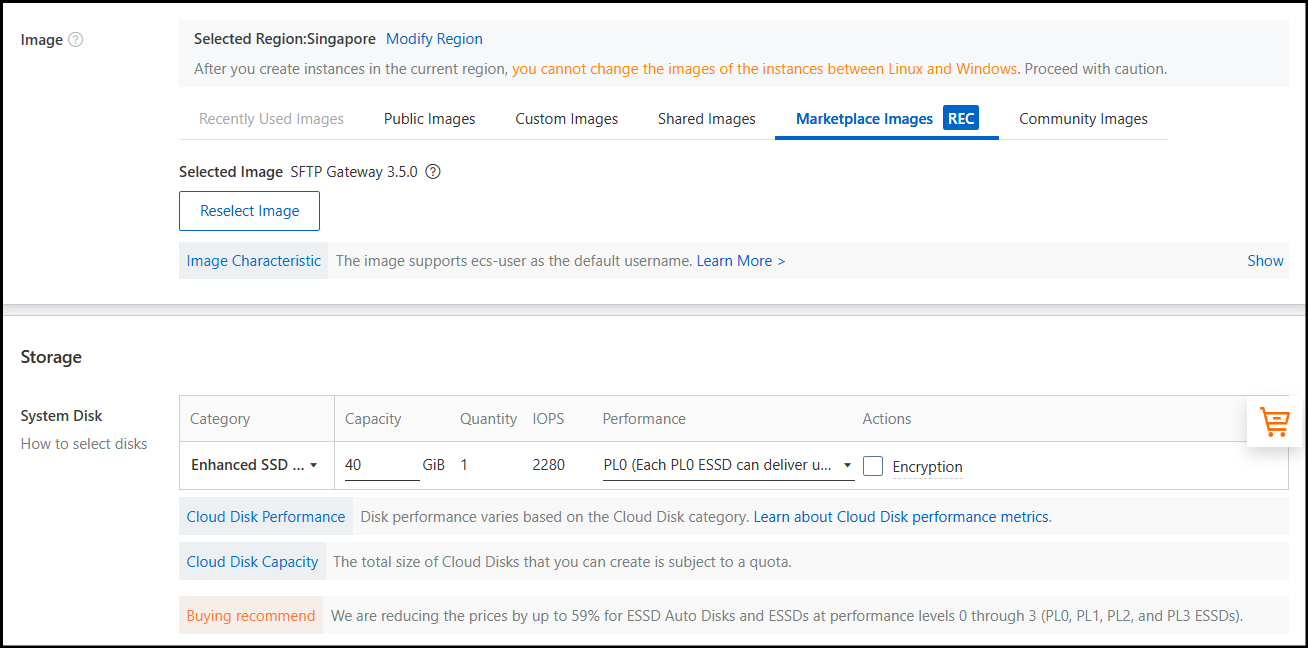This screenshot has width=1308, height=648.
Task: Click the REC badge on Marketplace Images
Action: click(960, 119)
